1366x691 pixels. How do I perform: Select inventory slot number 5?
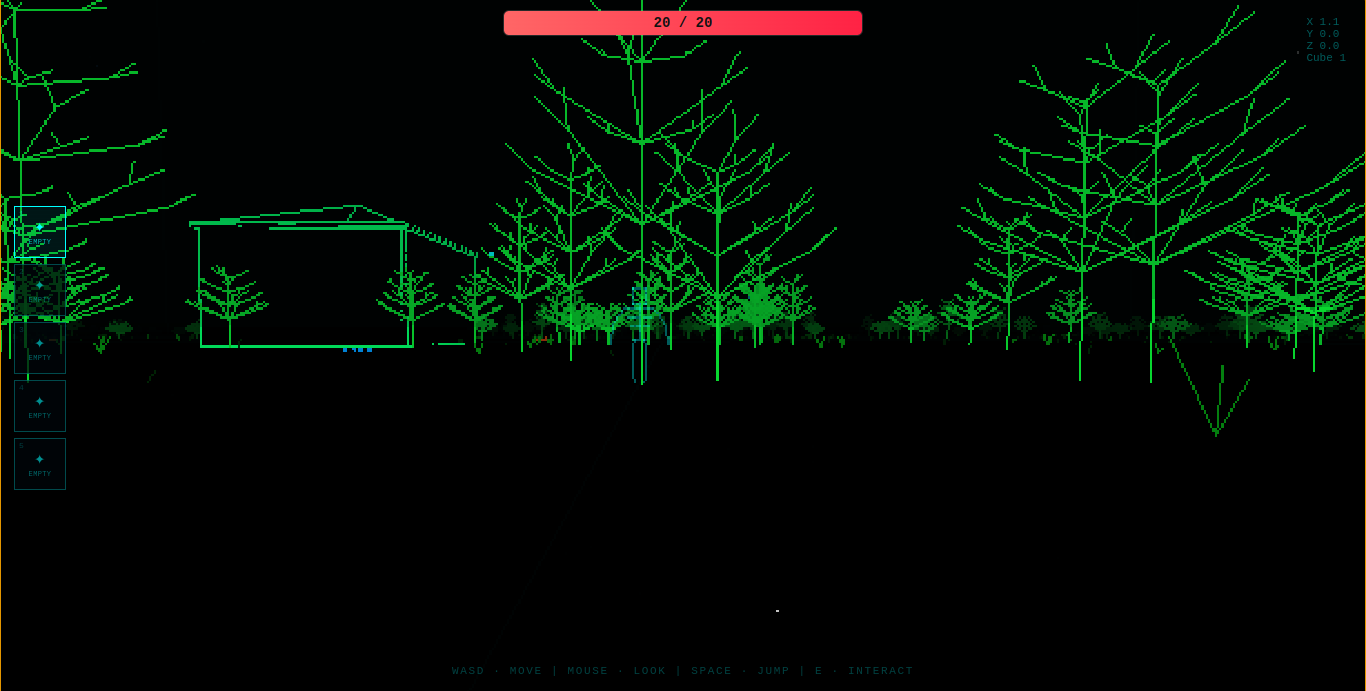tap(40, 464)
